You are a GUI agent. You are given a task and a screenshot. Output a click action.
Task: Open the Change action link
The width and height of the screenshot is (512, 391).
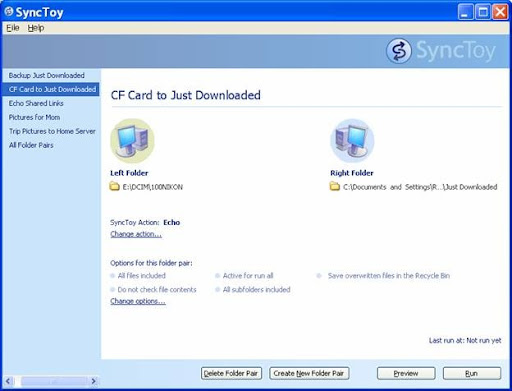(x=136, y=234)
